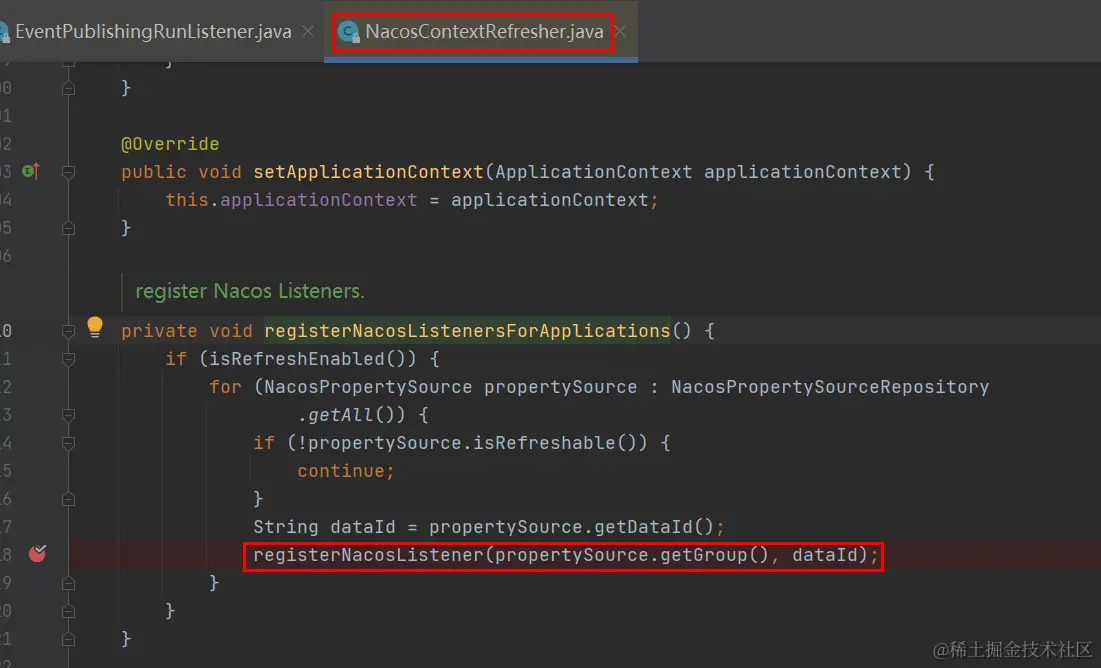Screen dimensions: 1101x668
Task: Click registerNacosListenersForApplications method name
Action: tap(468, 331)
